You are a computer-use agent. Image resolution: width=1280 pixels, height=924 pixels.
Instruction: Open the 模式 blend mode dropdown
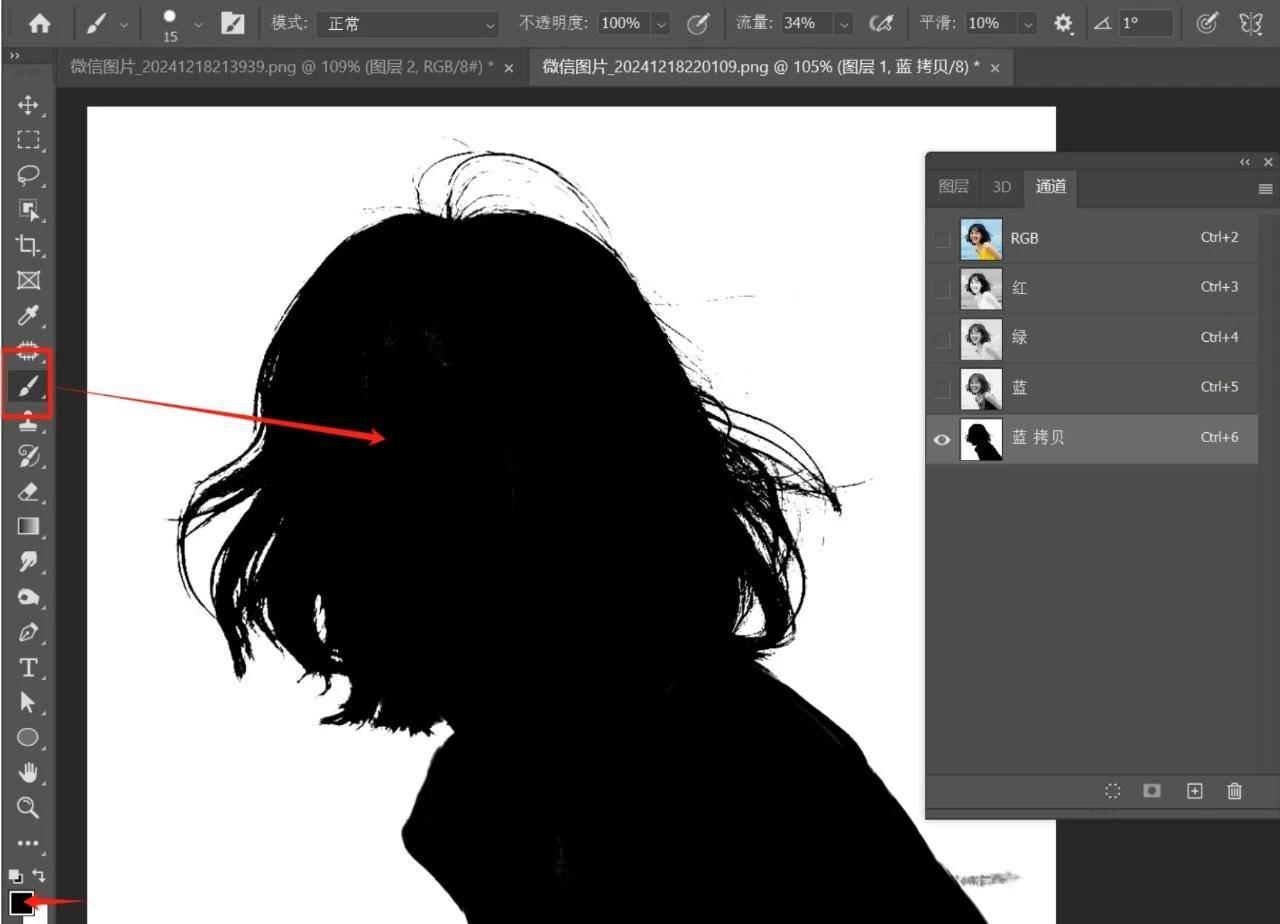pos(408,23)
